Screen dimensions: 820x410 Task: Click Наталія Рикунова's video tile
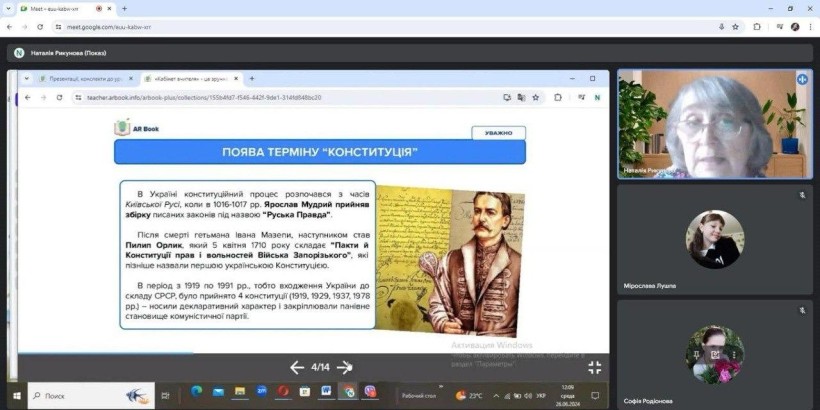click(x=715, y=124)
